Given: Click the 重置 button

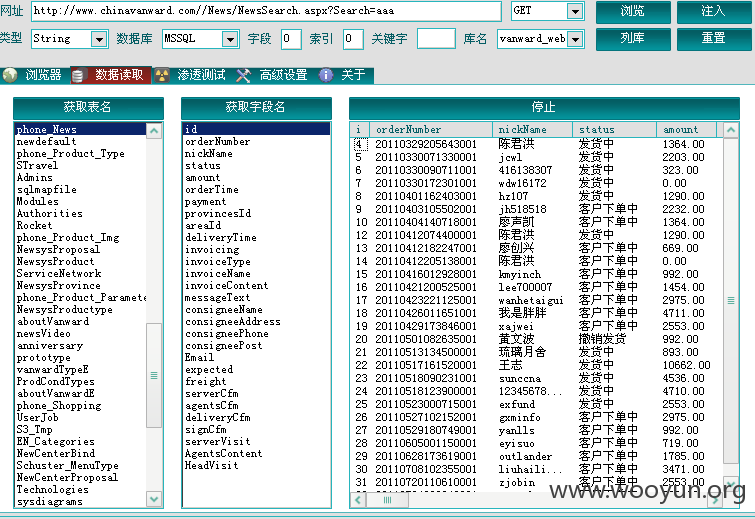Looking at the screenshot, I should pyautogui.click(x=714, y=39).
